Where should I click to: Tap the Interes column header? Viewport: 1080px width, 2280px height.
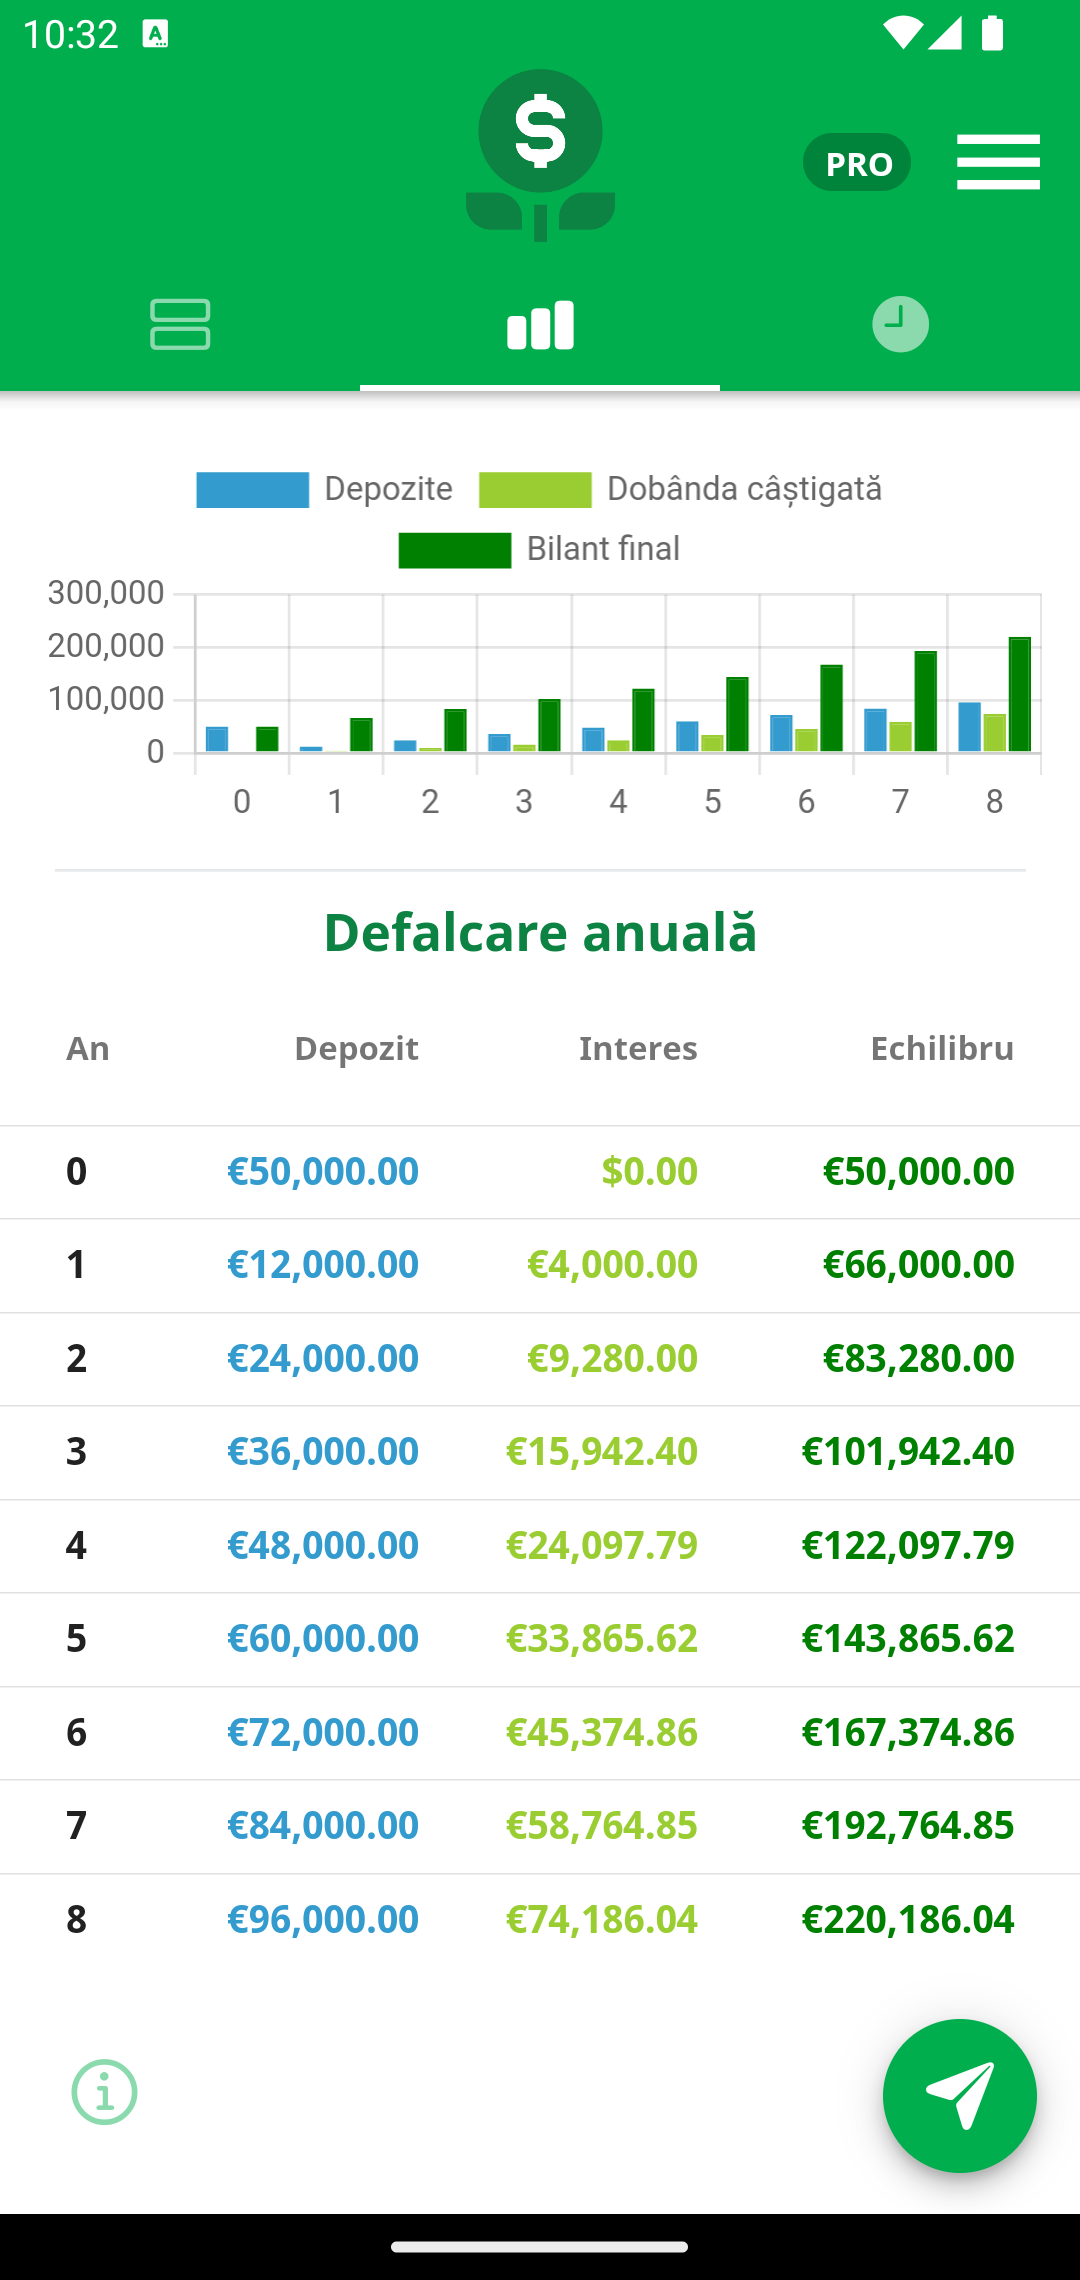click(638, 1048)
